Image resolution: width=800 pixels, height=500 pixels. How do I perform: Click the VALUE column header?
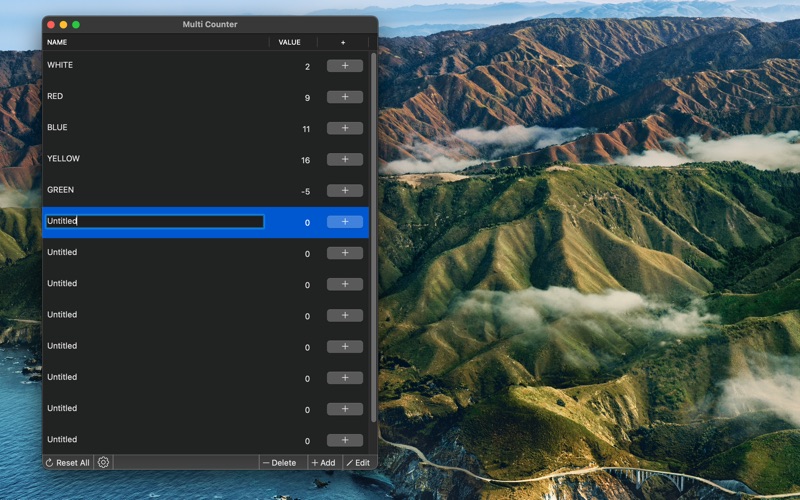point(290,43)
